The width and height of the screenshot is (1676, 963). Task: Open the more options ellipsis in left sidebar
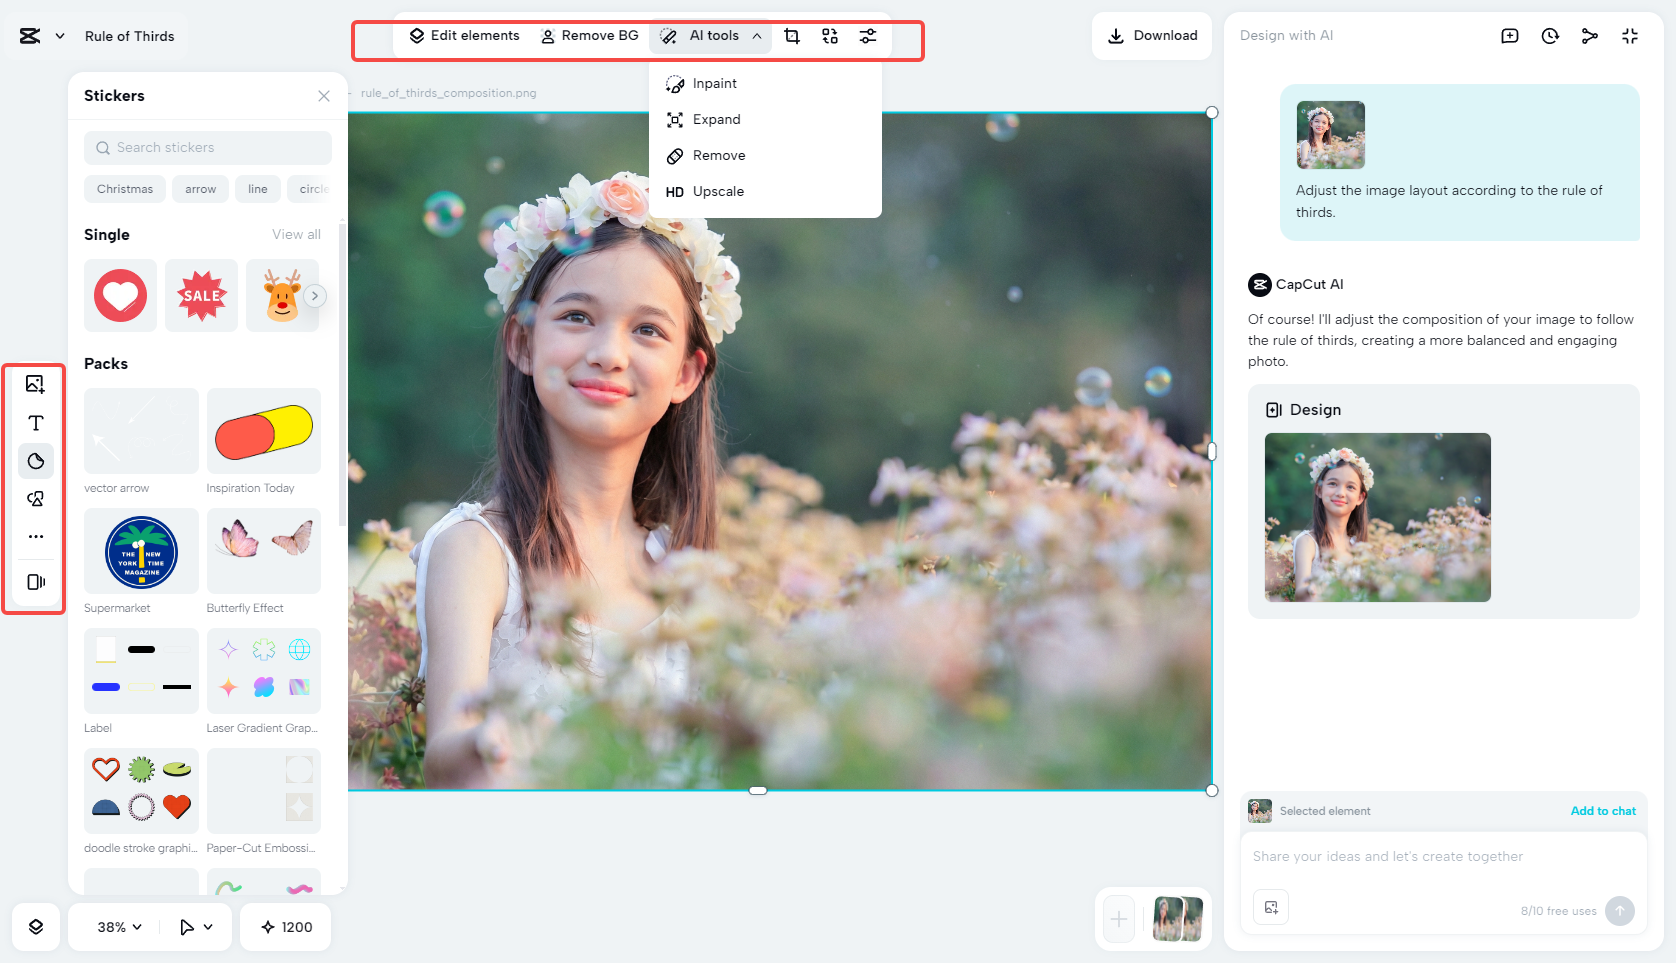pos(35,537)
